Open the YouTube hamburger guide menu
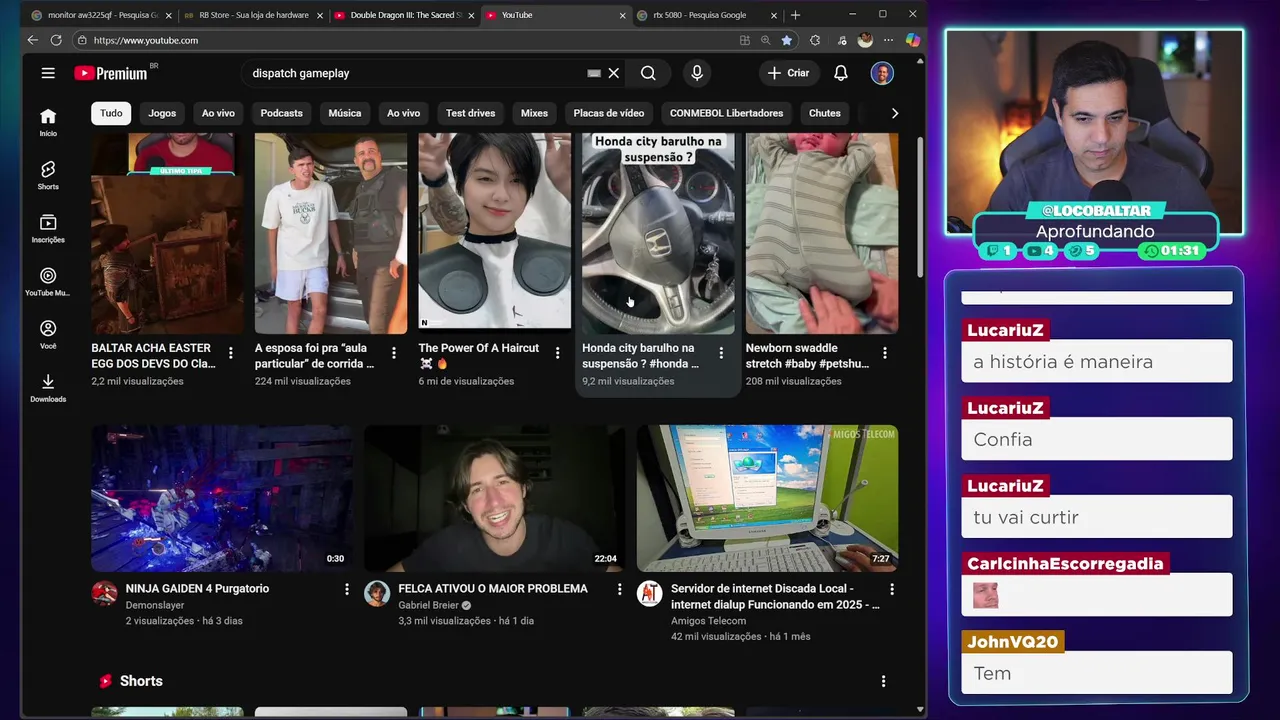 pyautogui.click(x=48, y=73)
